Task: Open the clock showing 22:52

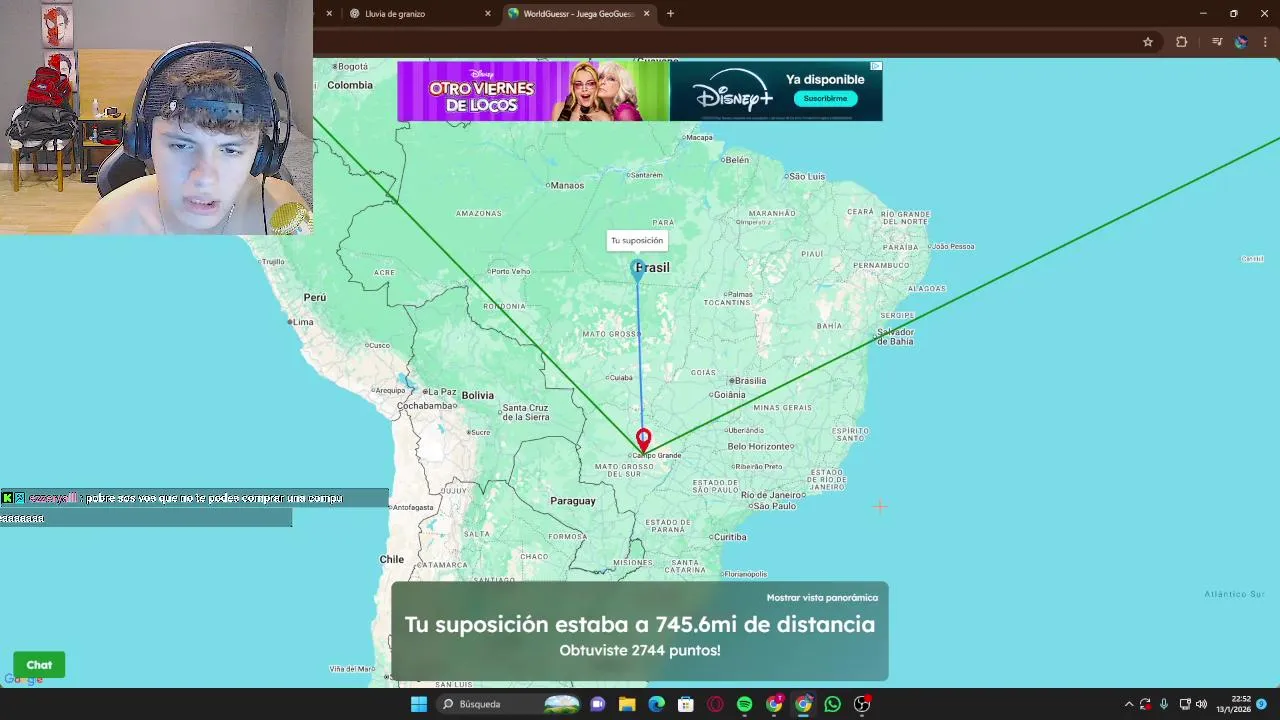Action: click(x=1233, y=704)
